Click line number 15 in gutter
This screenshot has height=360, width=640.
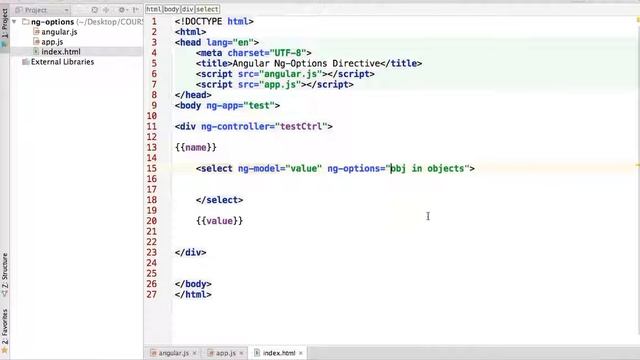[x=152, y=169]
